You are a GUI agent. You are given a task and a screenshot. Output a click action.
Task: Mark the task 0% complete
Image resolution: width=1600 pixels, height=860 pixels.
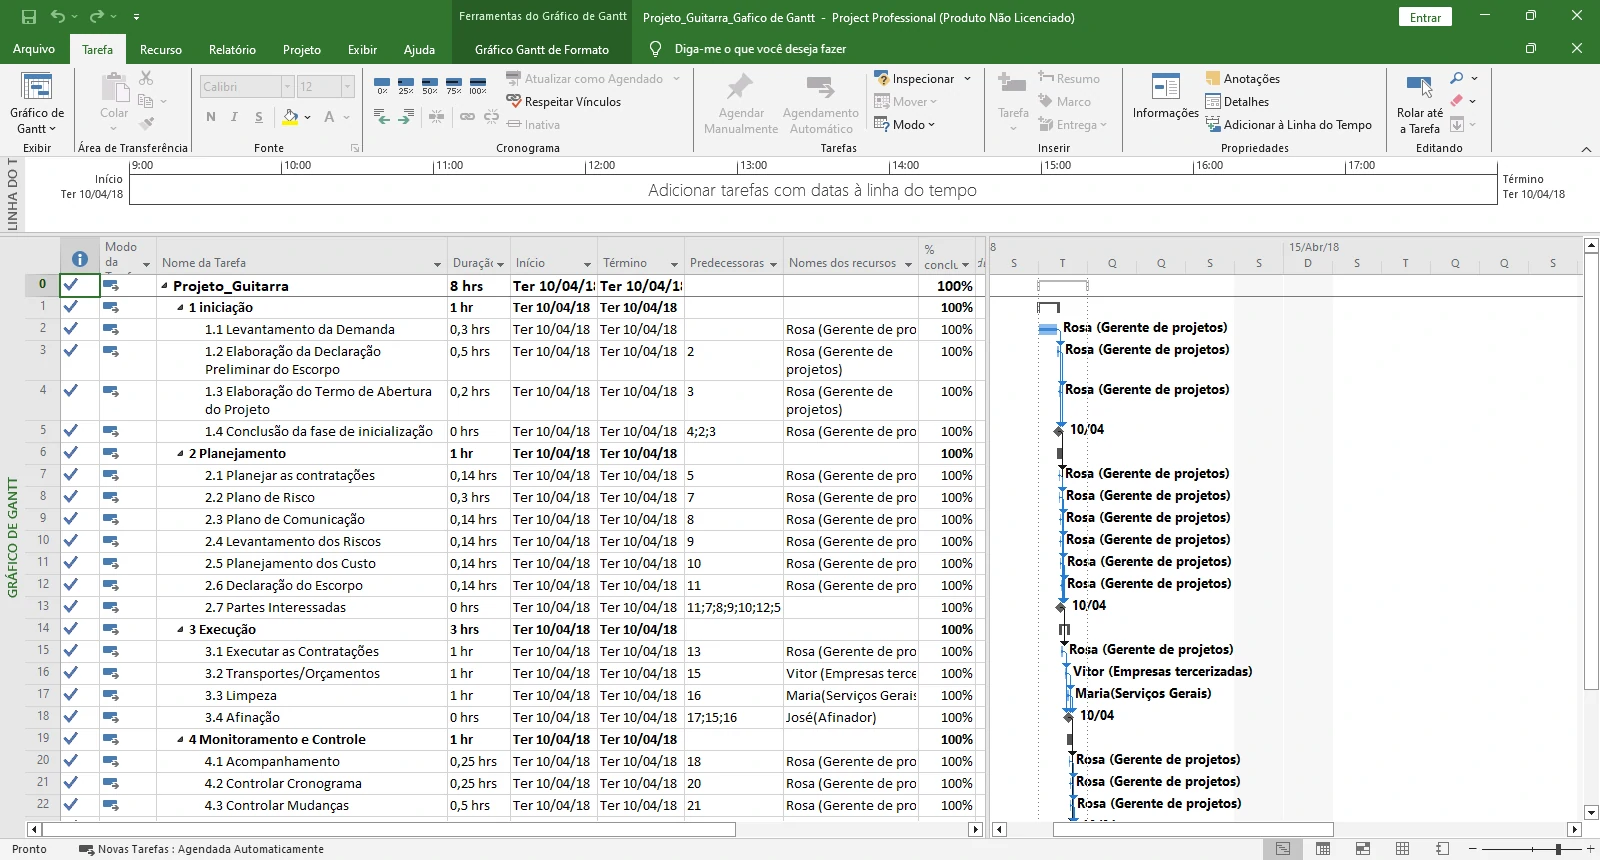pyautogui.click(x=382, y=86)
